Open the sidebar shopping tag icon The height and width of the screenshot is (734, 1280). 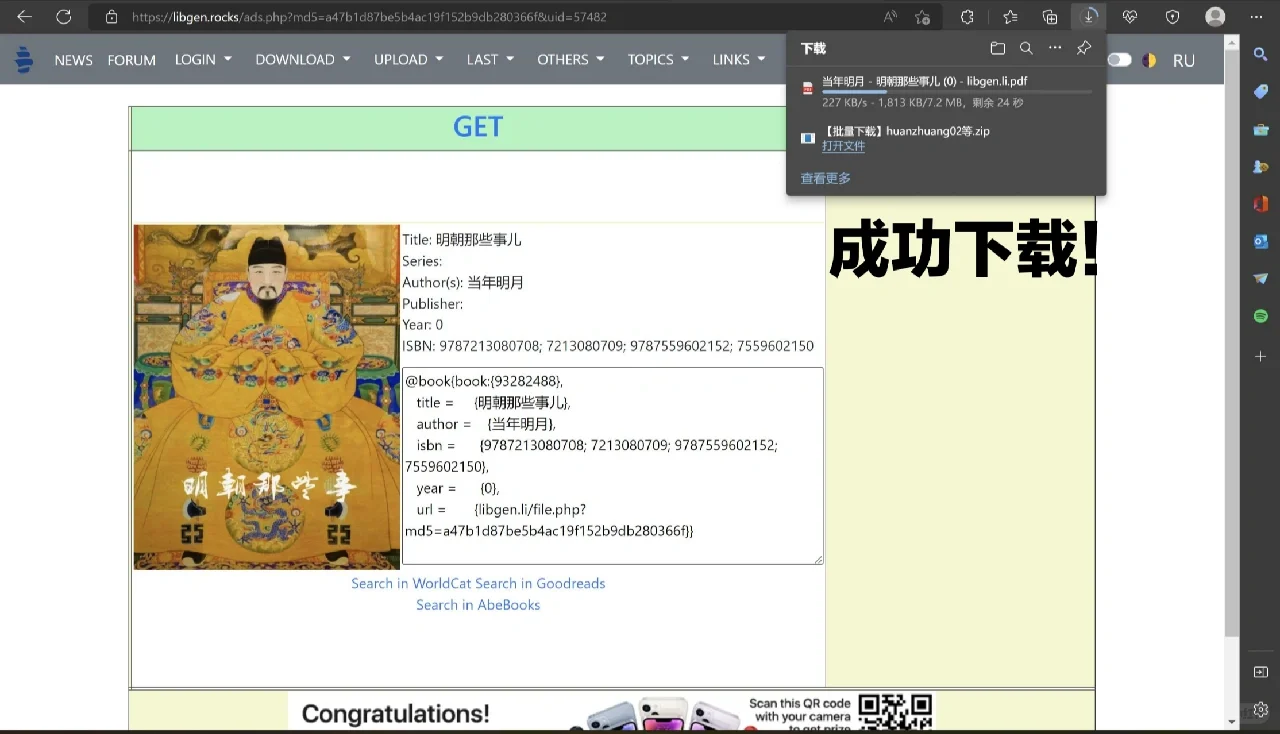click(1260, 91)
